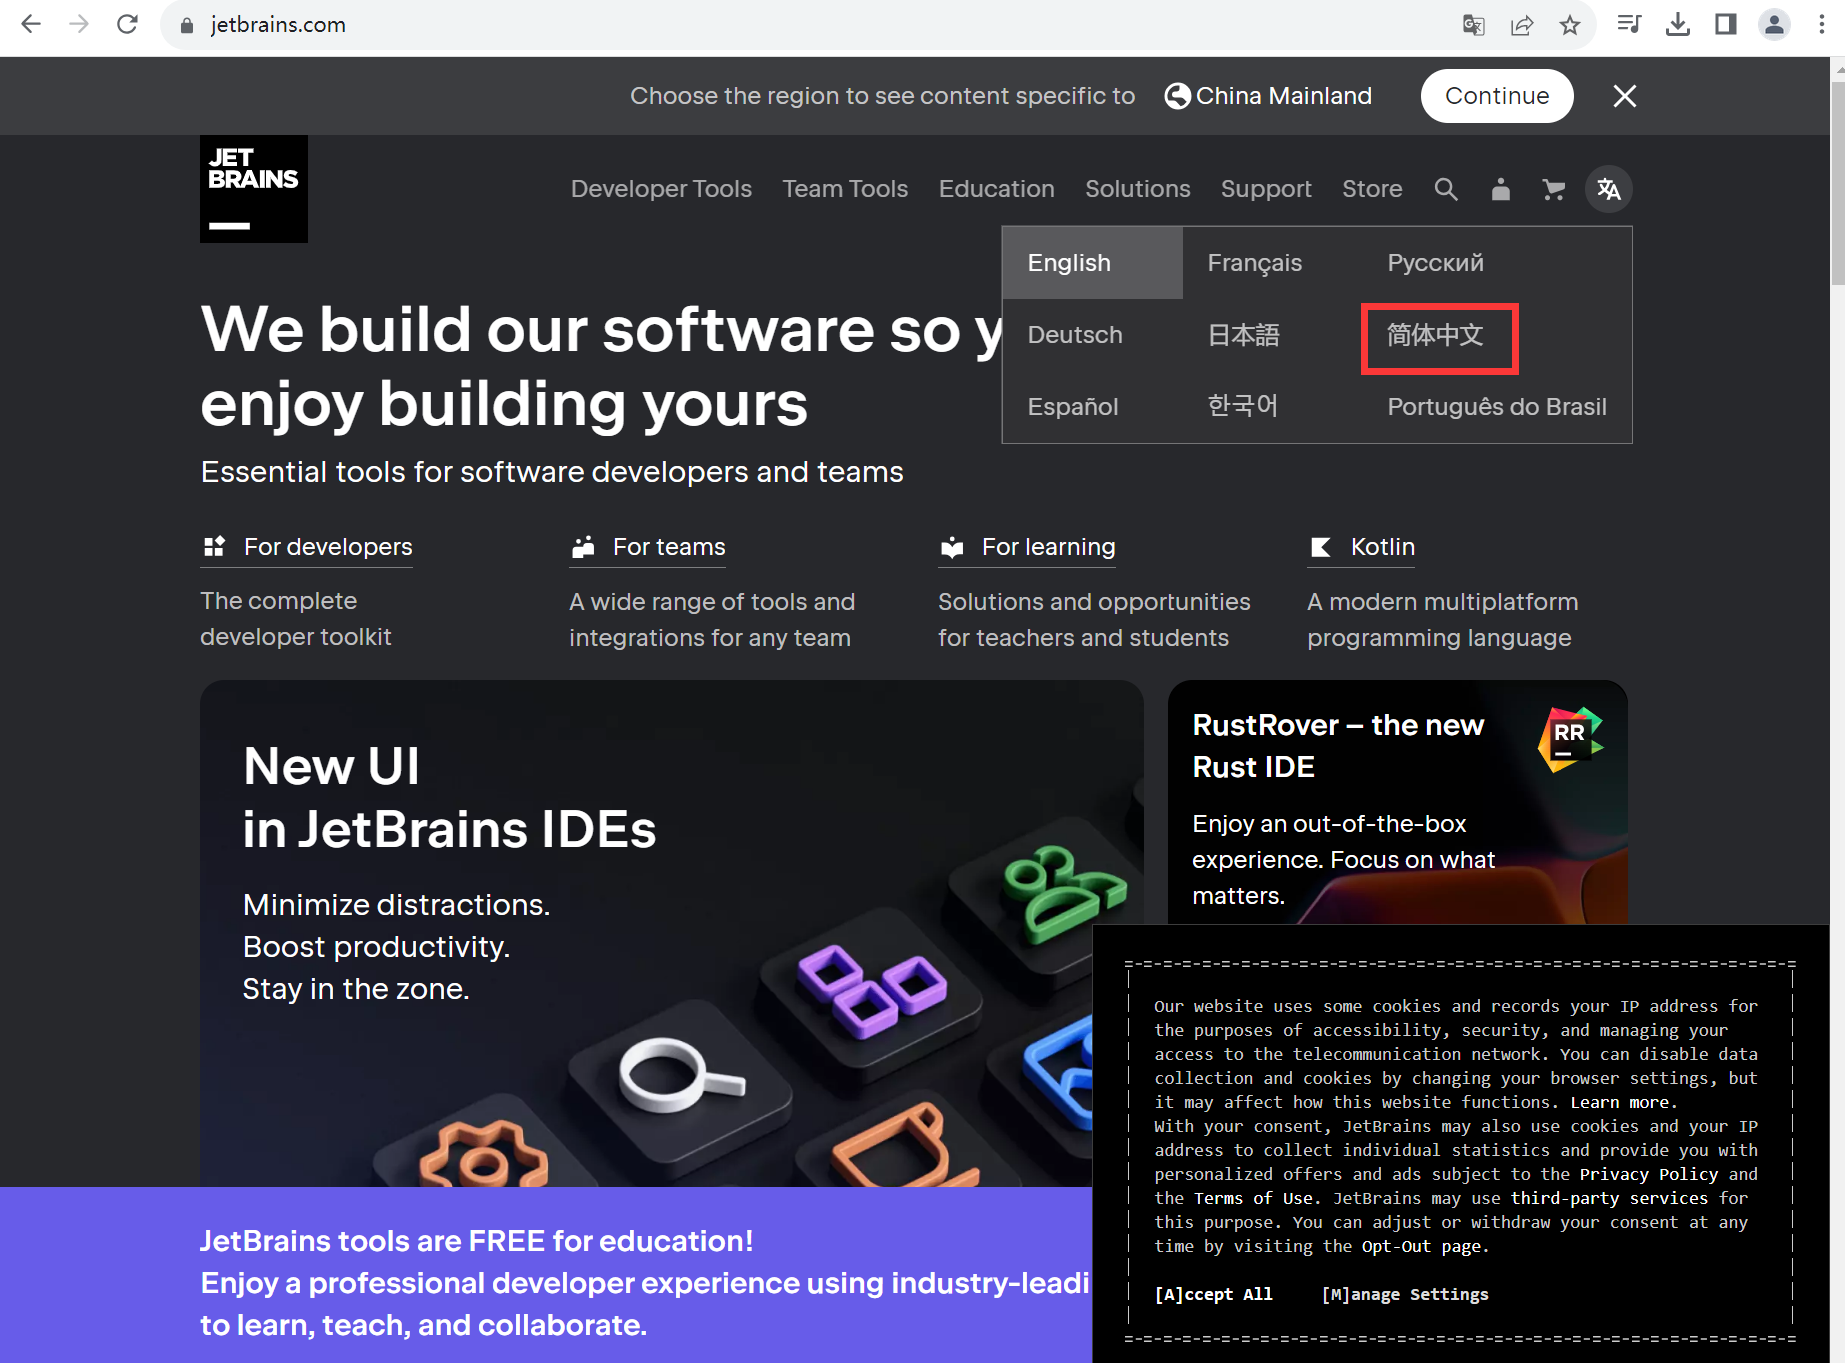
Task: Select English language option
Action: tap(1092, 263)
